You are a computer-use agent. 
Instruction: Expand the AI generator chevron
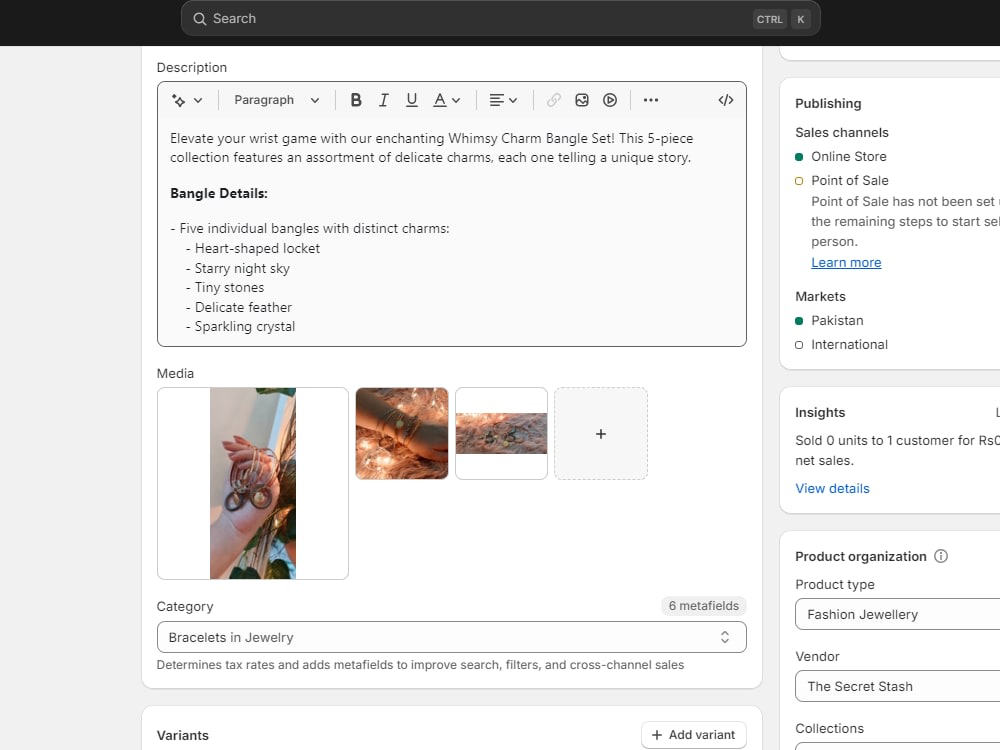click(198, 100)
